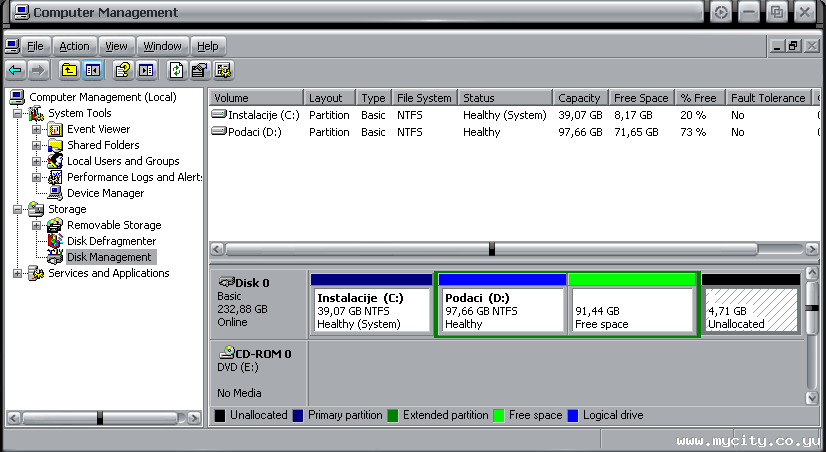Click the System Tools icon

coord(36,113)
